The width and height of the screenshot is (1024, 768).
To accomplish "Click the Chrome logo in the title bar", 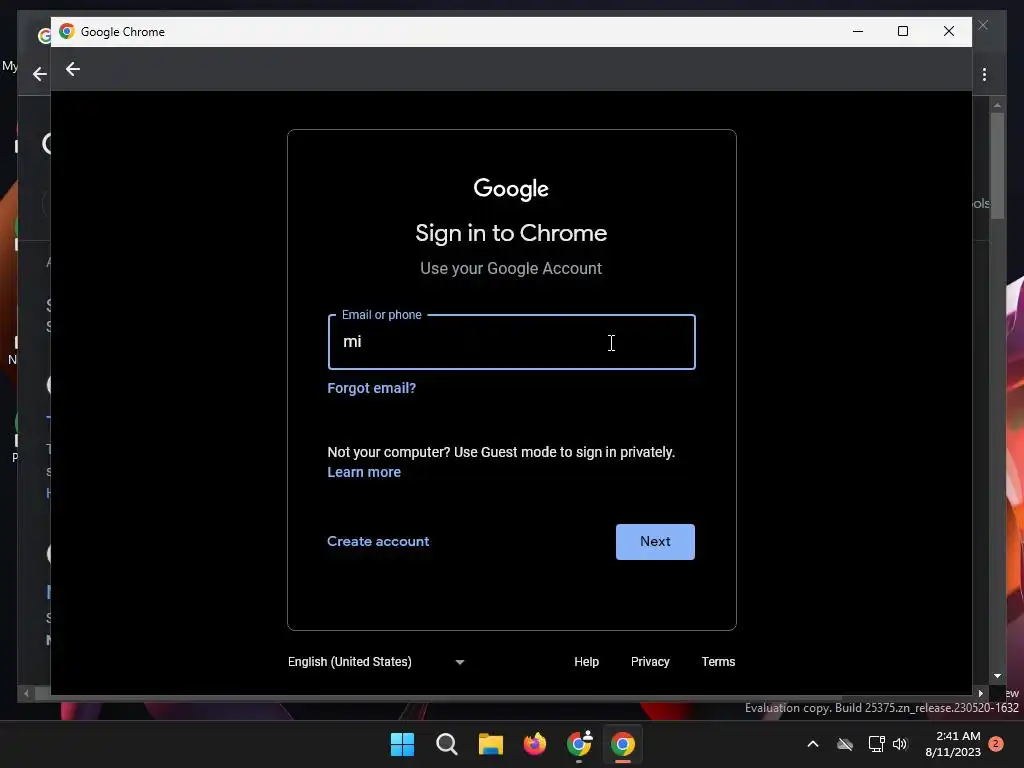I will pyautogui.click(x=67, y=31).
